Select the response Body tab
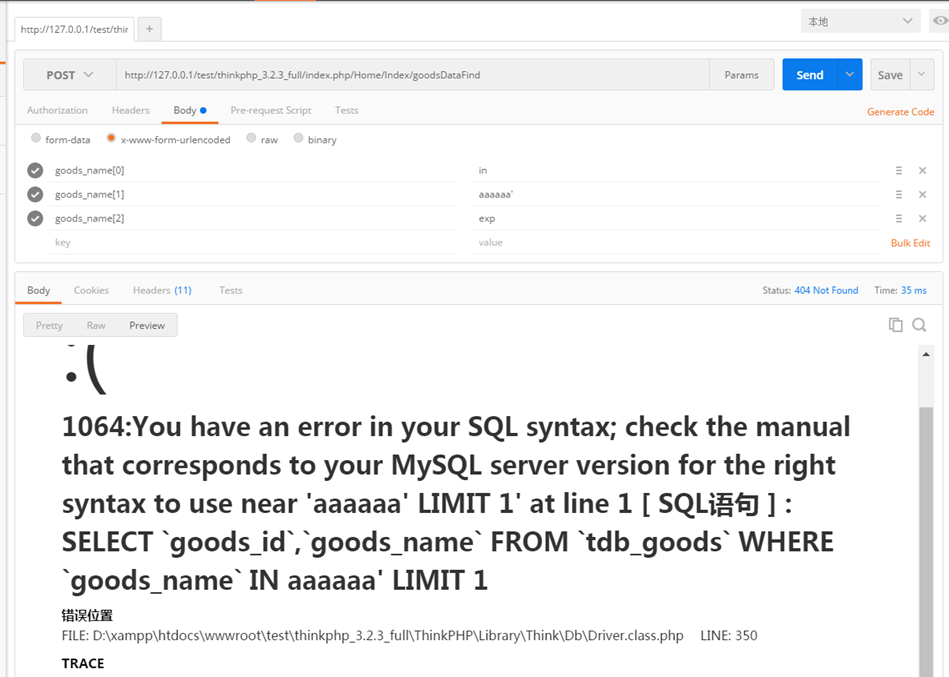This screenshot has height=677, width=949. [x=38, y=290]
